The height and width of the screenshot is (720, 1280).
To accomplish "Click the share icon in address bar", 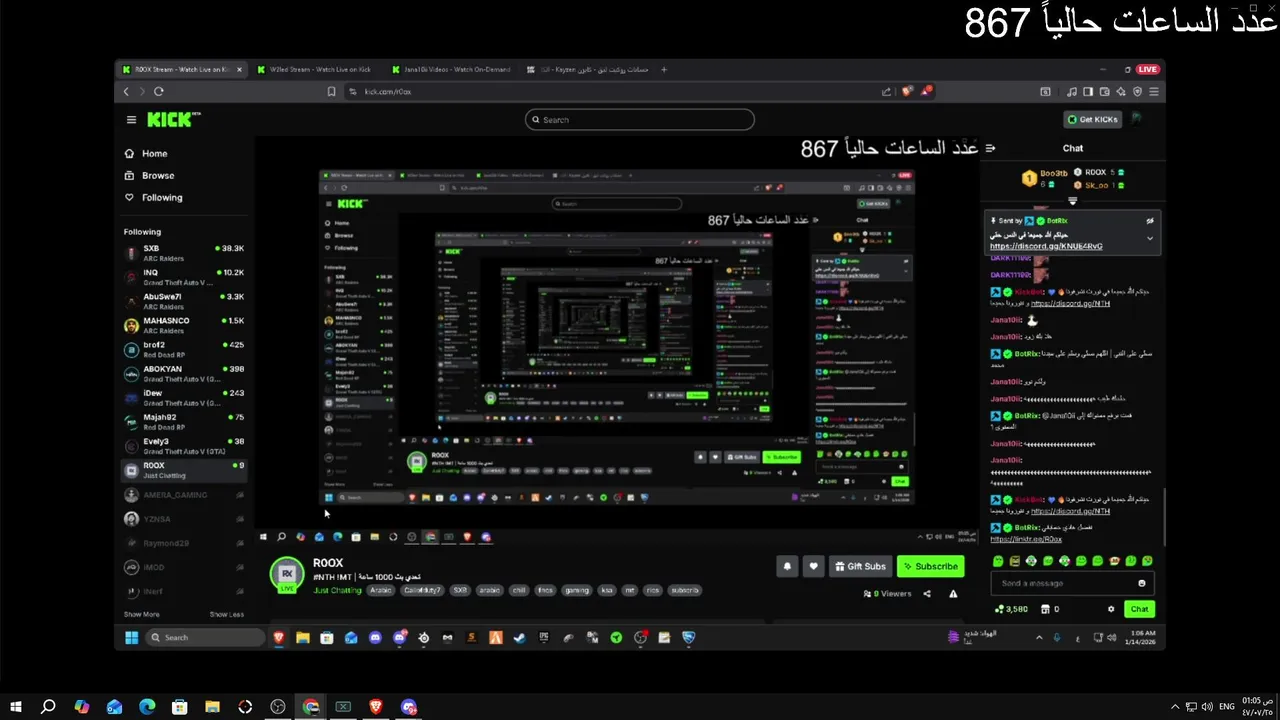I will (x=886, y=91).
